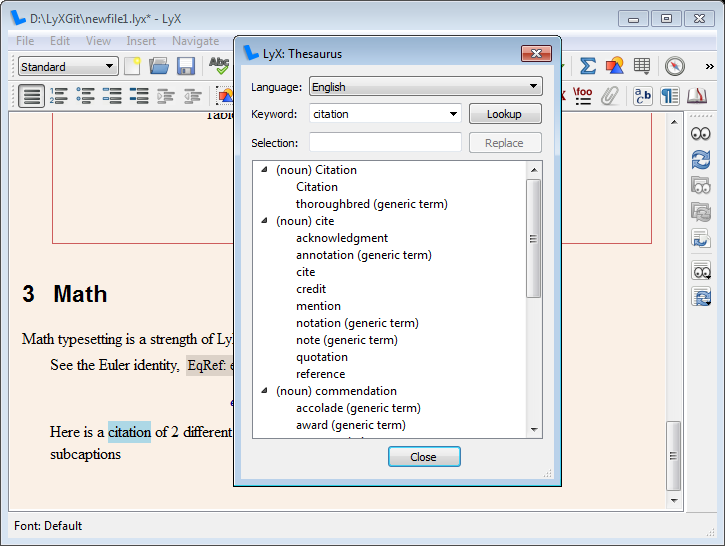Open the thesaurus book icon
The width and height of the screenshot is (725, 546).
coord(697,96)
